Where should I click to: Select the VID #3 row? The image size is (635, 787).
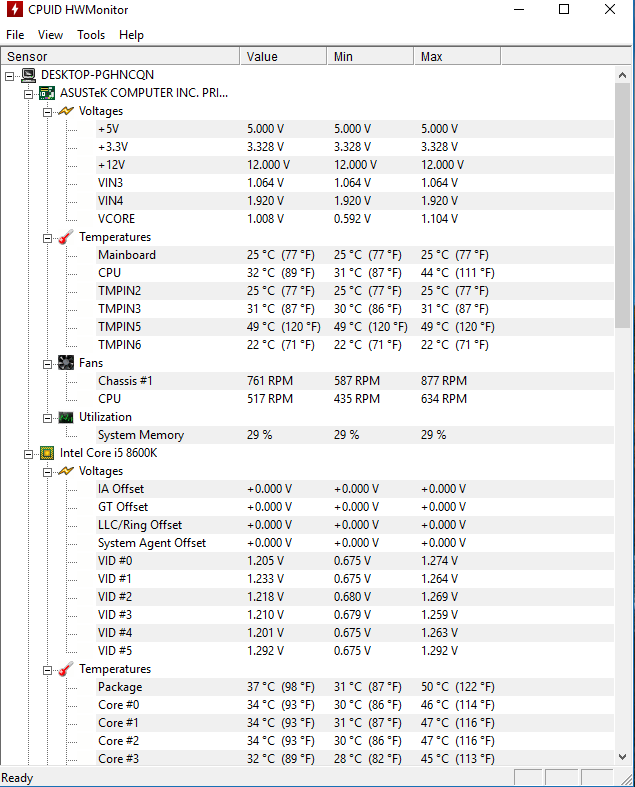[355, 615]
